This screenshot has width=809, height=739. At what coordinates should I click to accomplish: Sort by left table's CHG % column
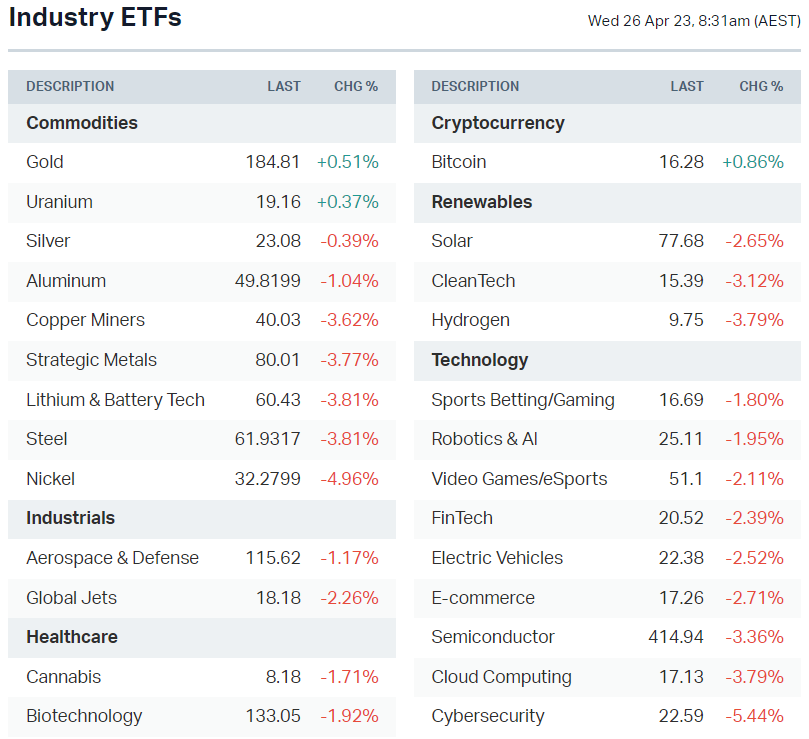355,86
